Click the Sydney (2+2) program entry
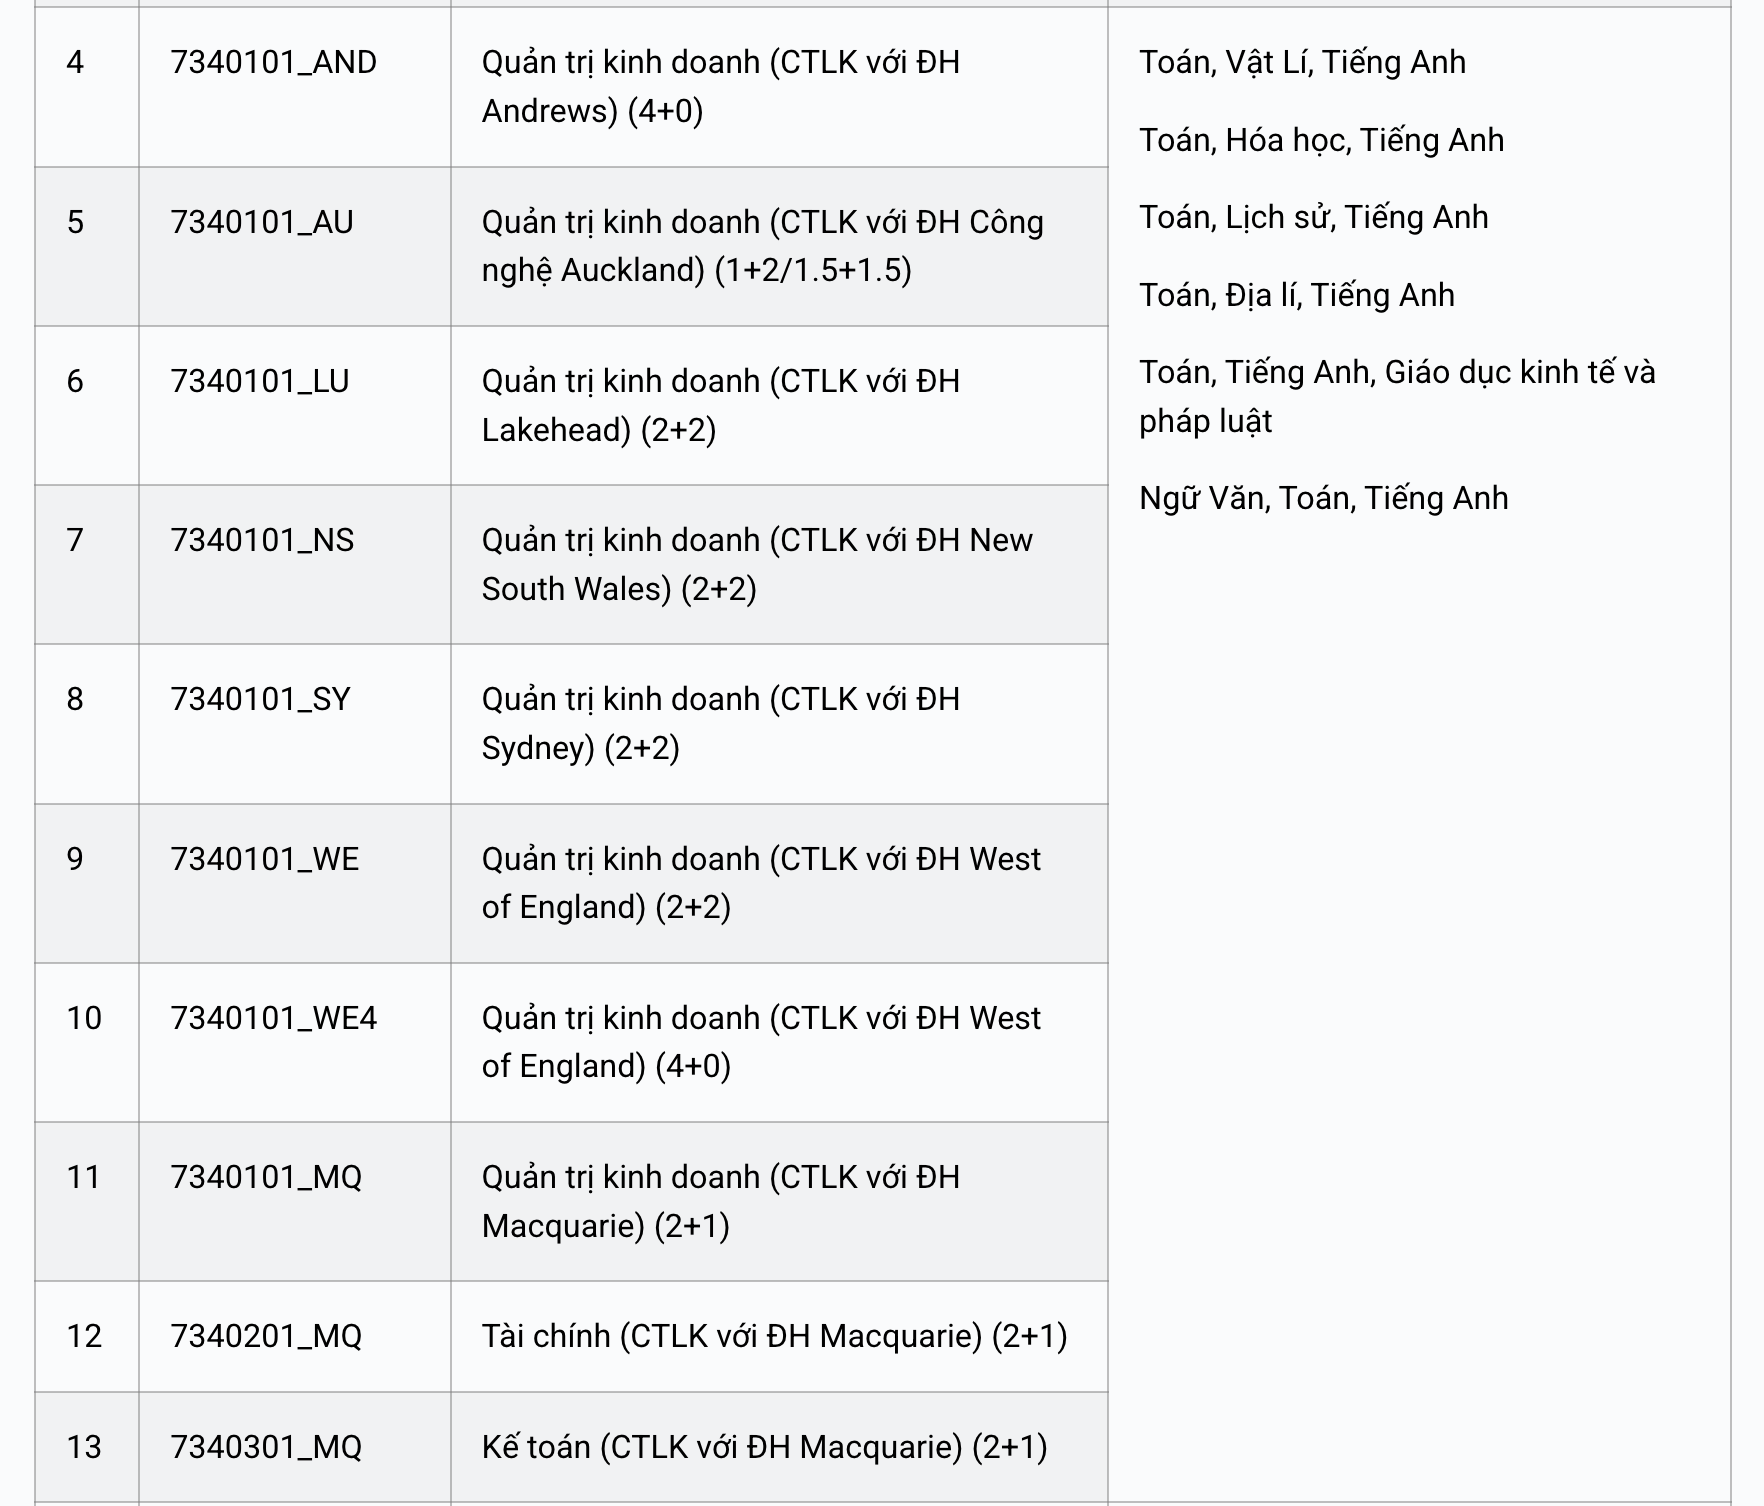The width and height of the screenshot is (1764, 1506). pos(720,723)
